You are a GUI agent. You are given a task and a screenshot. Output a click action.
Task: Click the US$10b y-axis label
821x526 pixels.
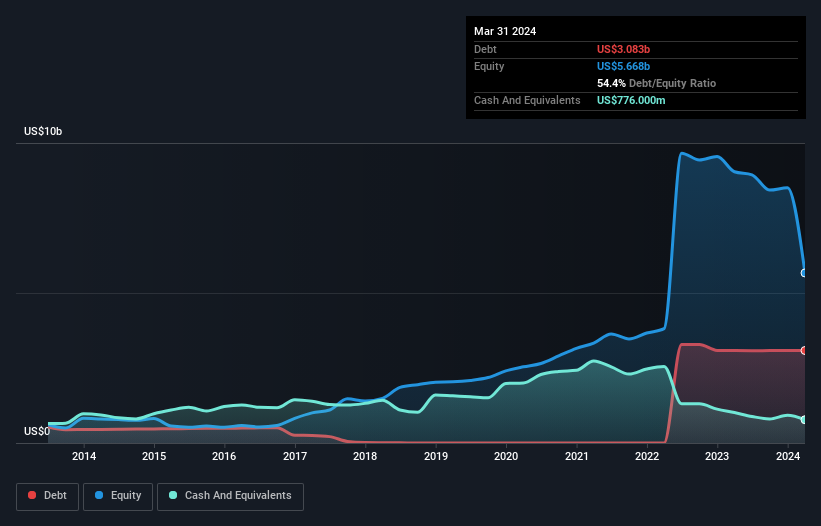(43, 131)
